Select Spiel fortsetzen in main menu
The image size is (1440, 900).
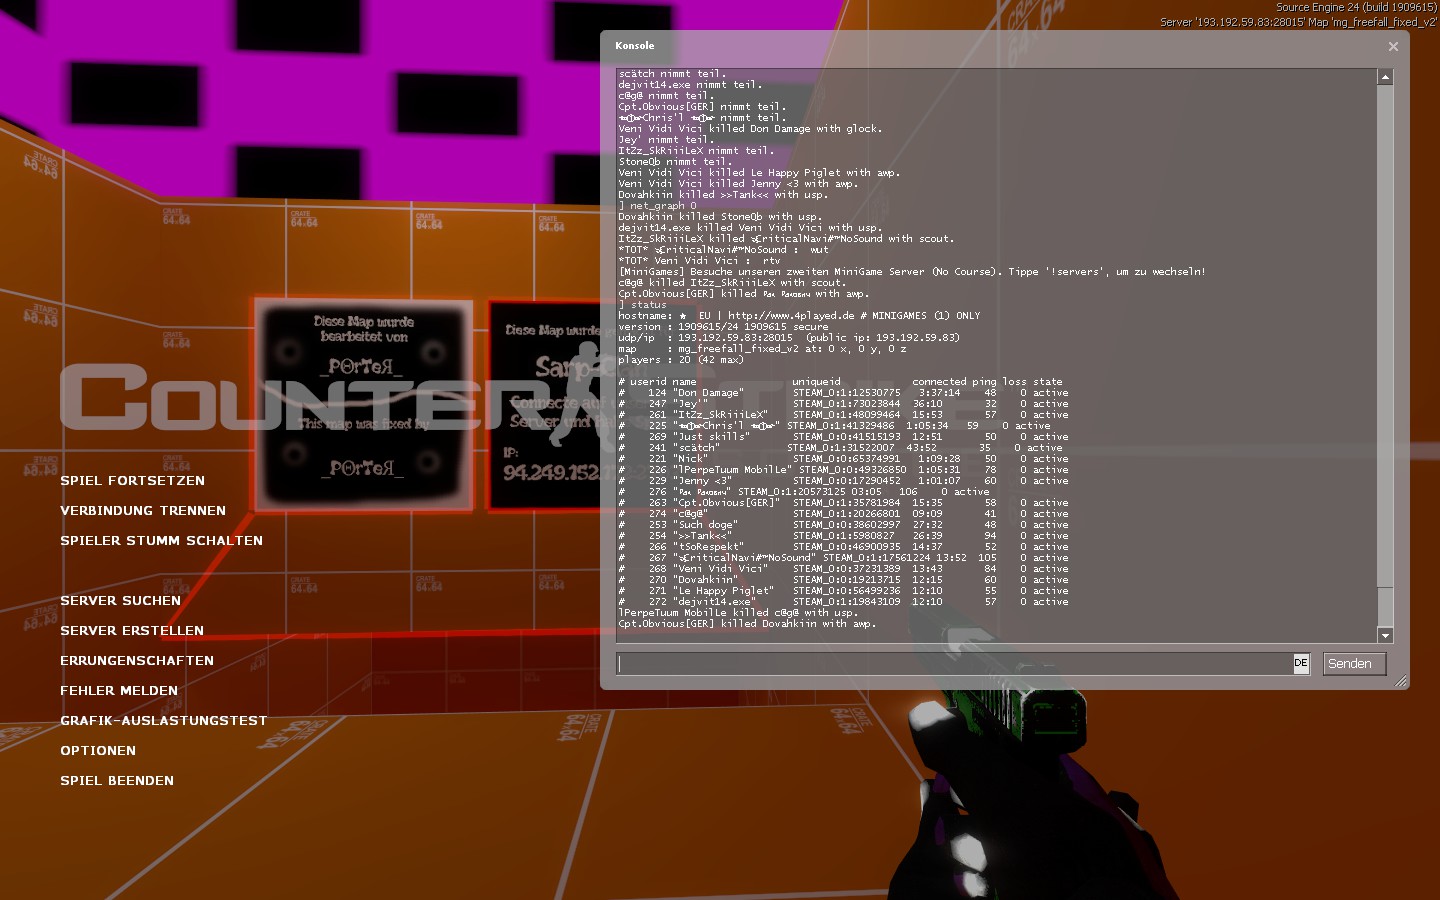tap(132, 481)
